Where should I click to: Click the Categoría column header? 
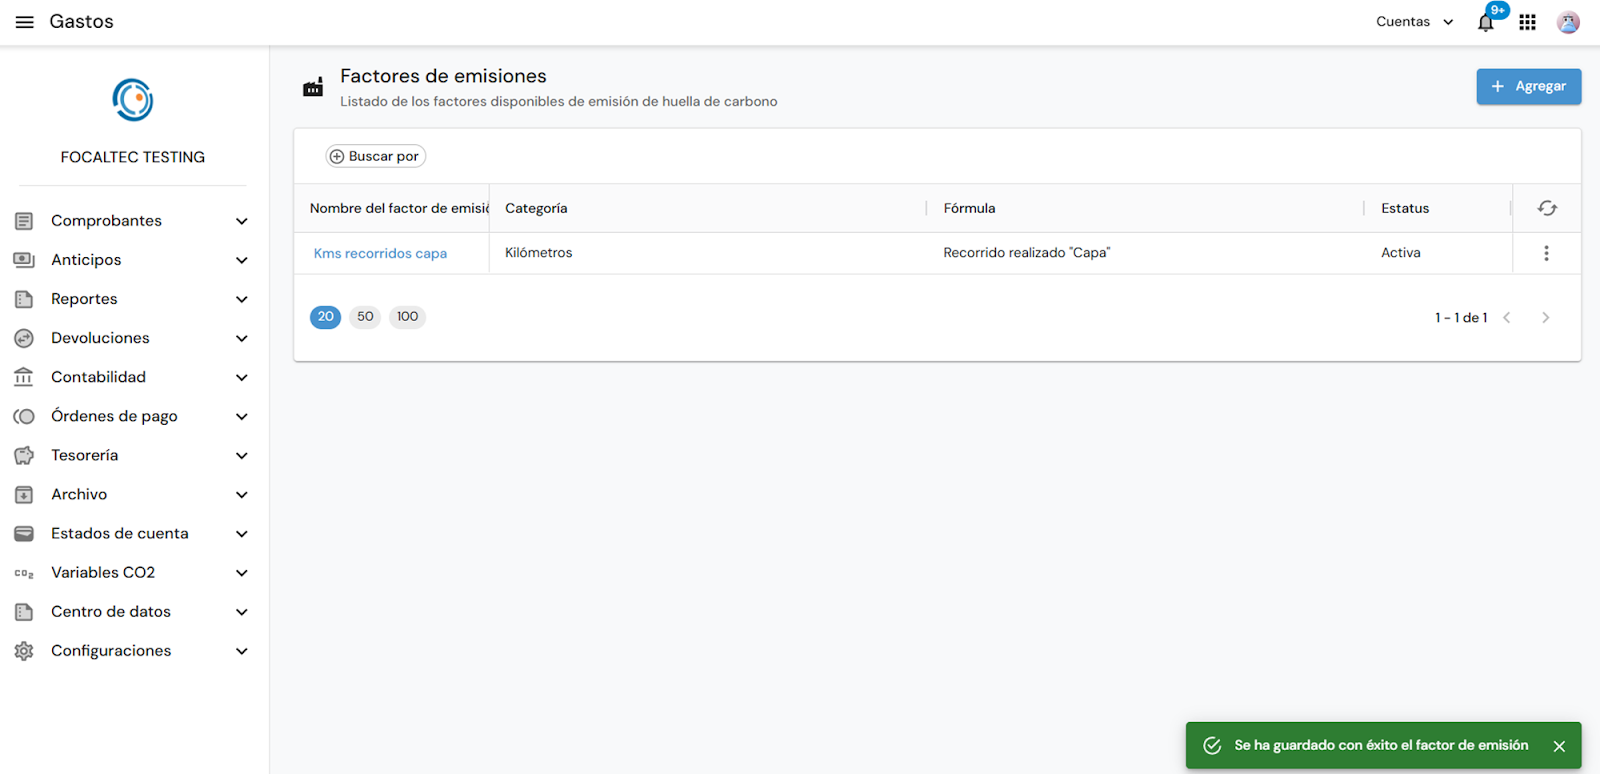click(x=536, y=208)
